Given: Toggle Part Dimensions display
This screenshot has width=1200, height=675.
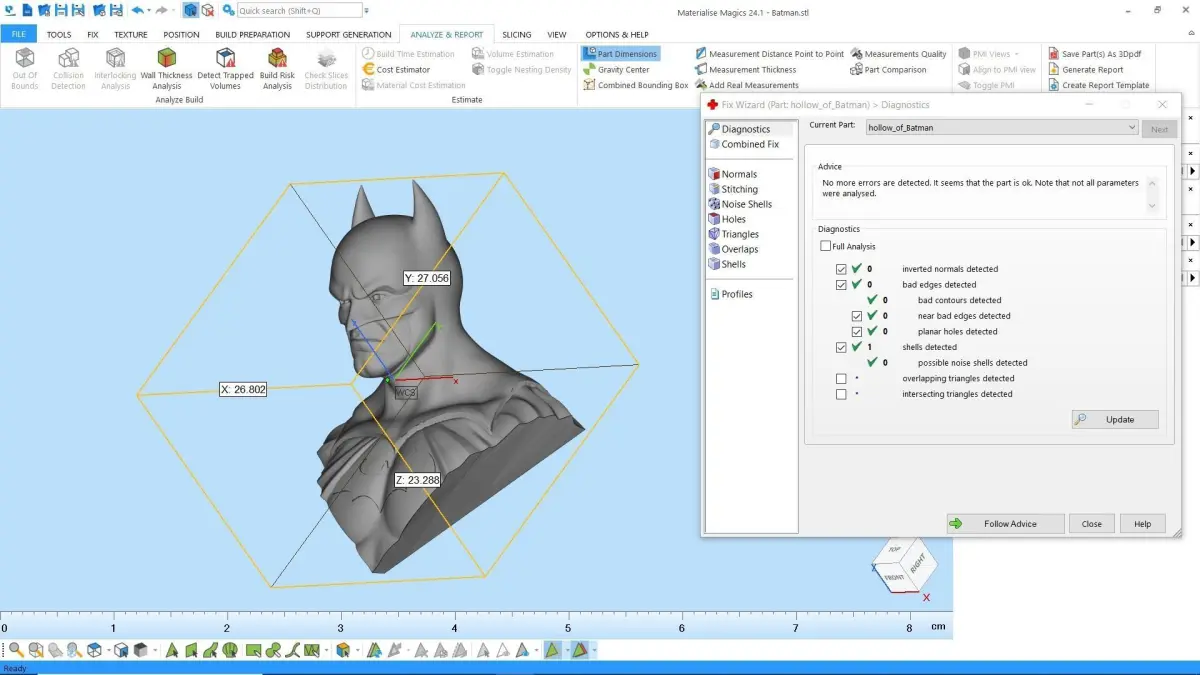Looking at the screenshot, I should [x=620, y=54].
